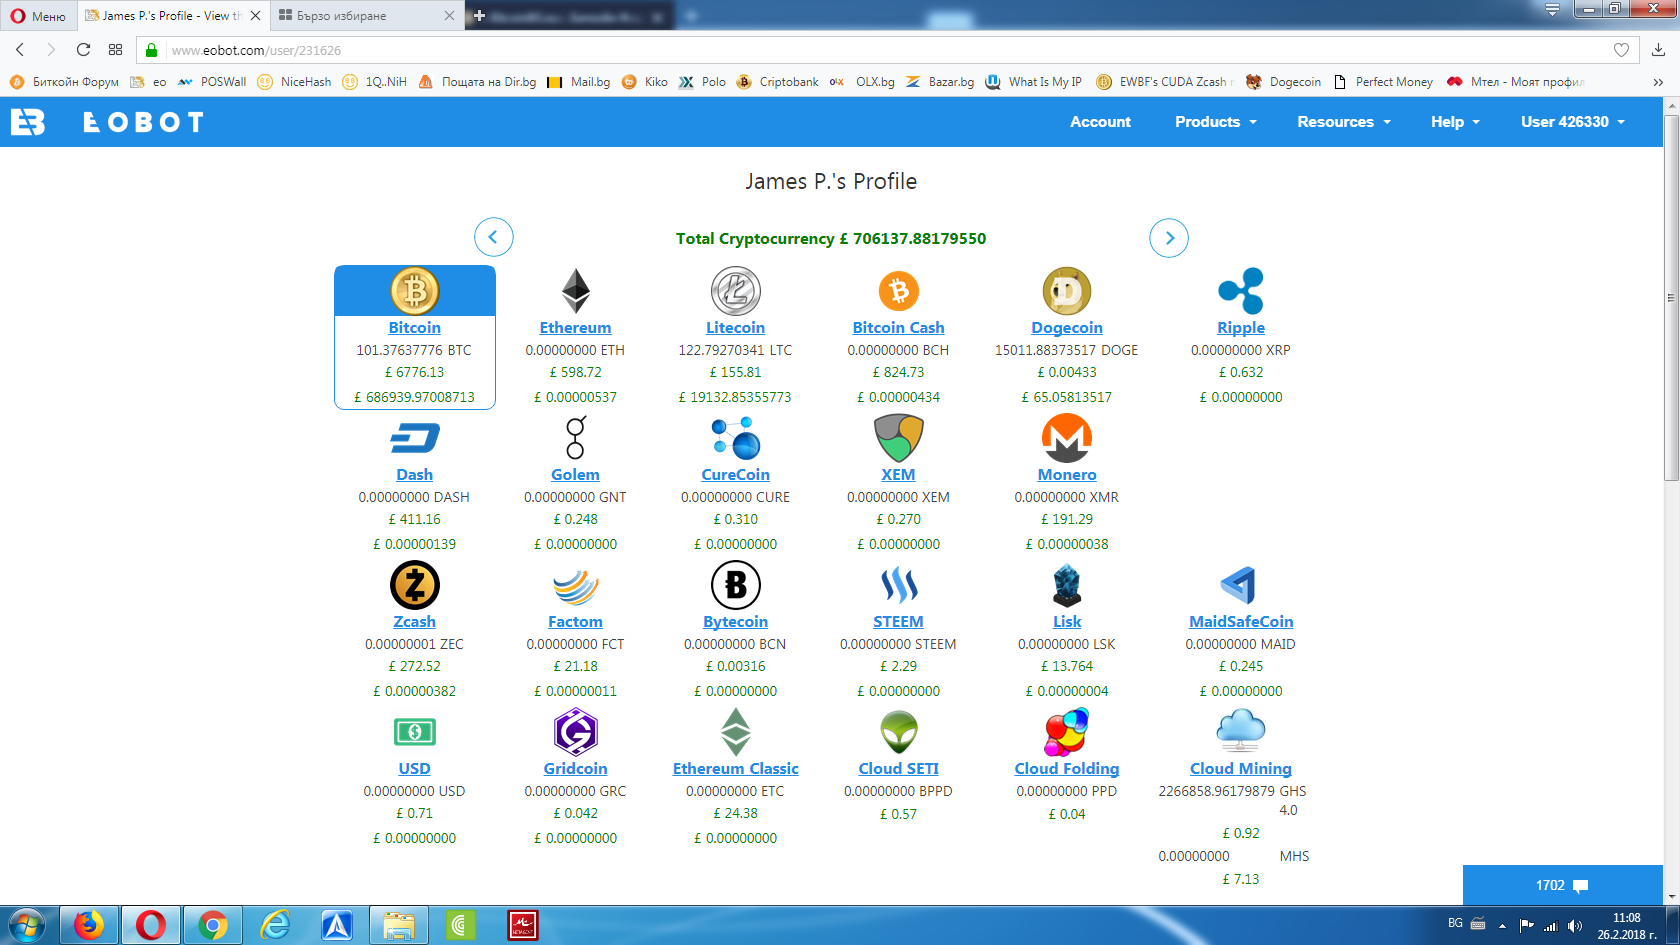Click the Eobot logo in header
This screenshot has height=945, width=1680.
point(108,122)
